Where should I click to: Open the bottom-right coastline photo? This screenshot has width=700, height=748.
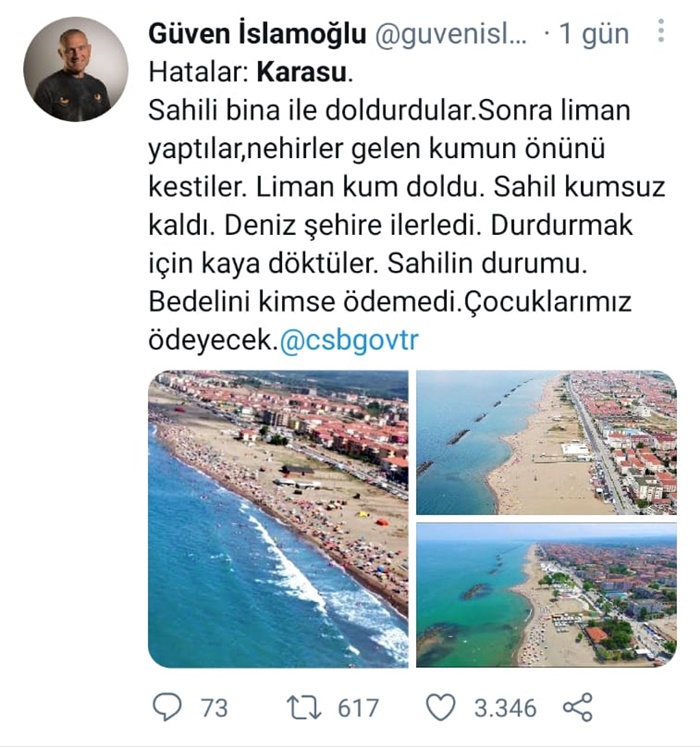[546, 595]
